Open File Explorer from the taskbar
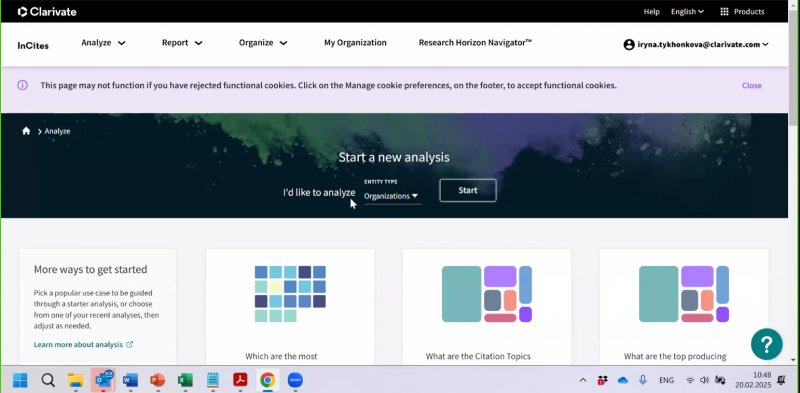 coord(76,380)
